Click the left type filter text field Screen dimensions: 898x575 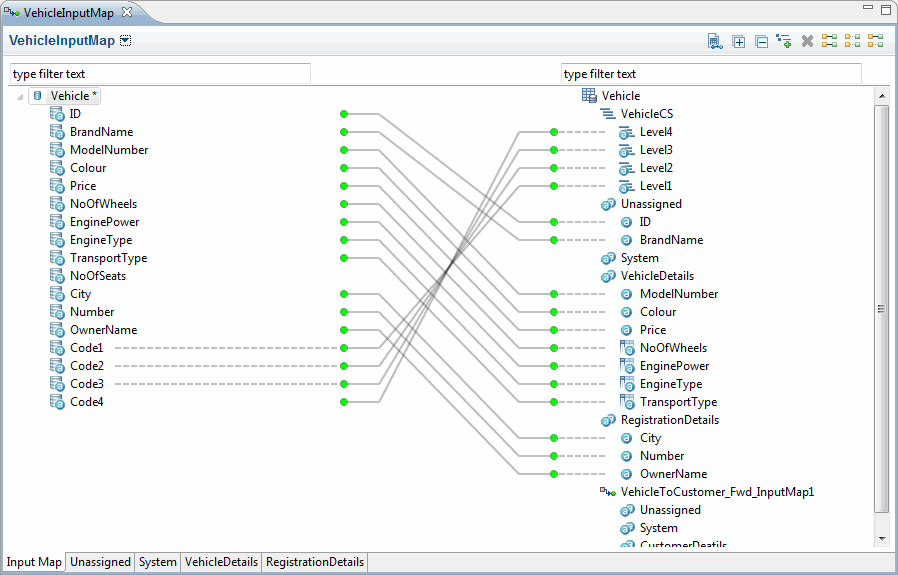(160, 74)
